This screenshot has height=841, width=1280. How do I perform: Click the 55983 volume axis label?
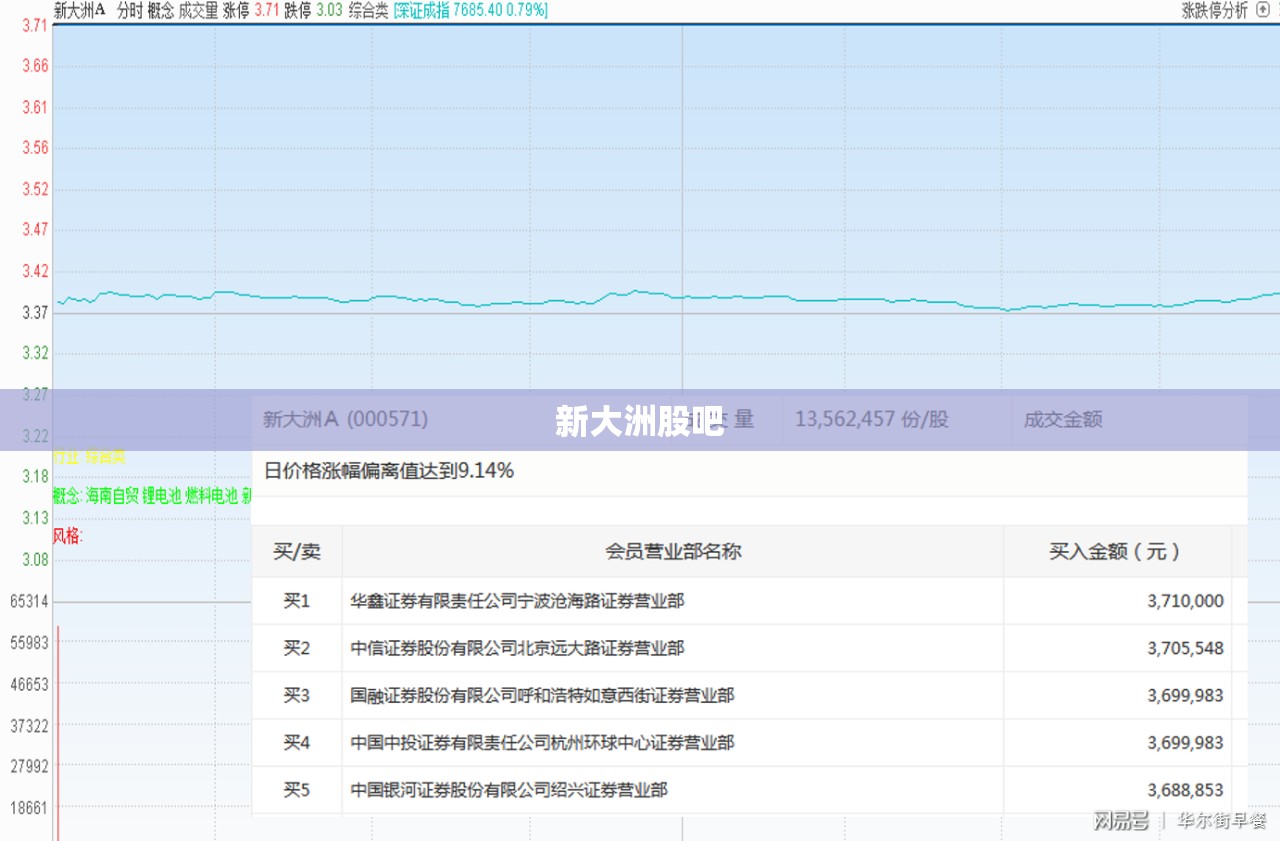(x=29, y=643)
